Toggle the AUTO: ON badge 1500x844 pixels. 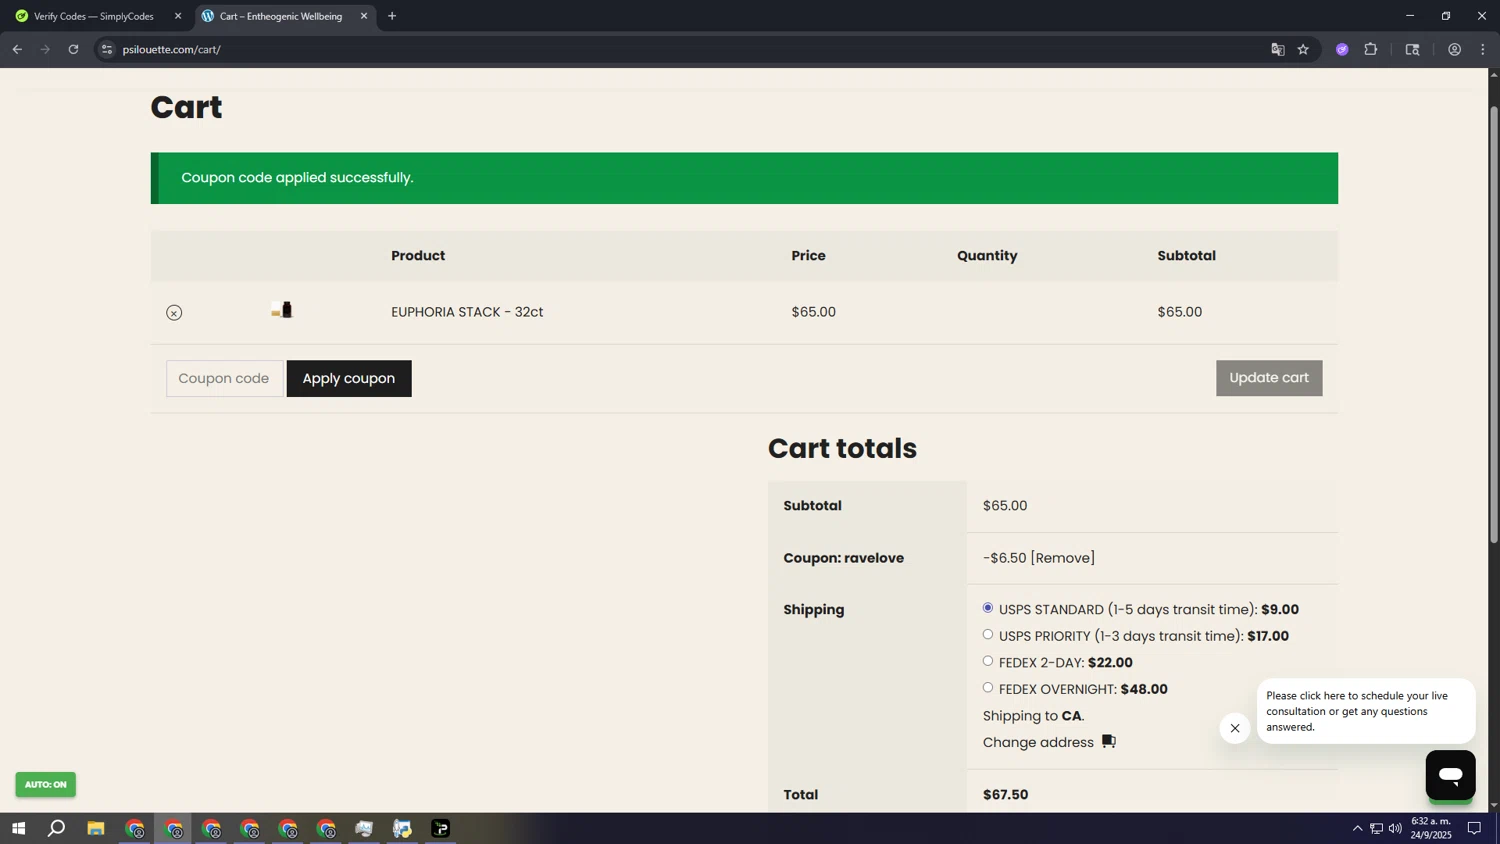point(45,785)
